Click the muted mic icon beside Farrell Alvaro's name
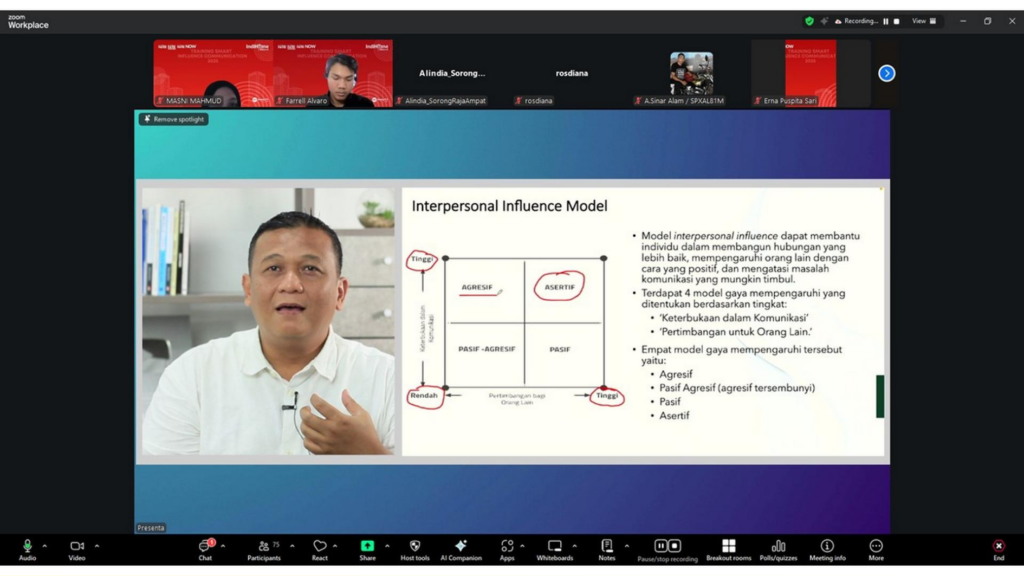The width and height of the screenshot is (1024, 576). point(280,101)
